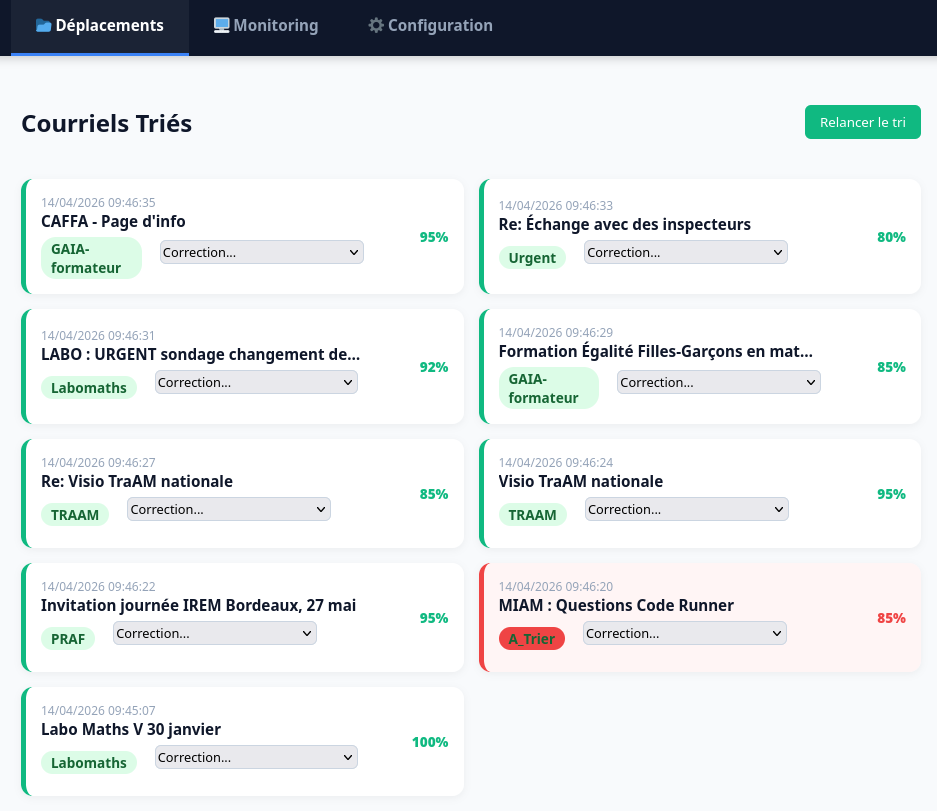Select the email titled Visio TraAM nationale
This screenshot has width=937, height=811.
pos(580,481)
